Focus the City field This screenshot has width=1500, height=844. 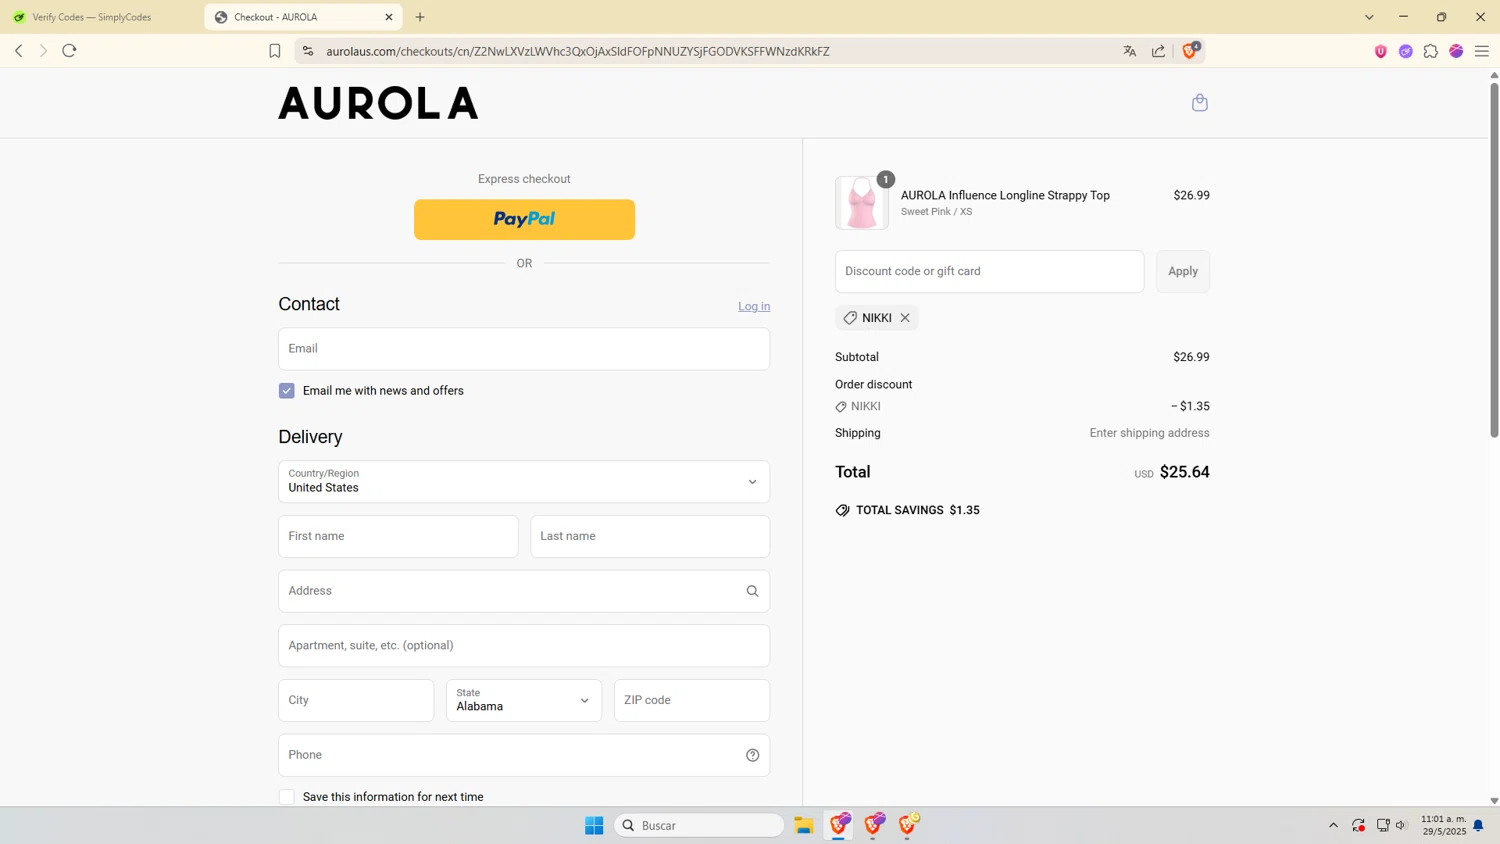[356, 700]
